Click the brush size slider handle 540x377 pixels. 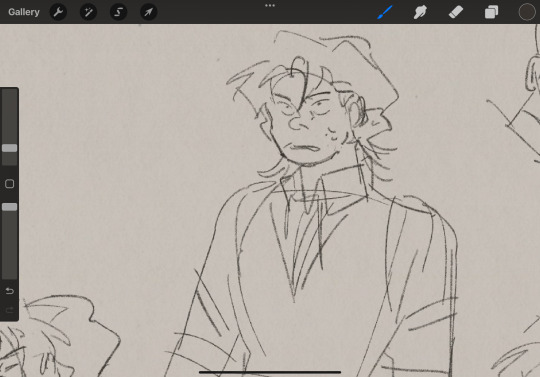9,148
